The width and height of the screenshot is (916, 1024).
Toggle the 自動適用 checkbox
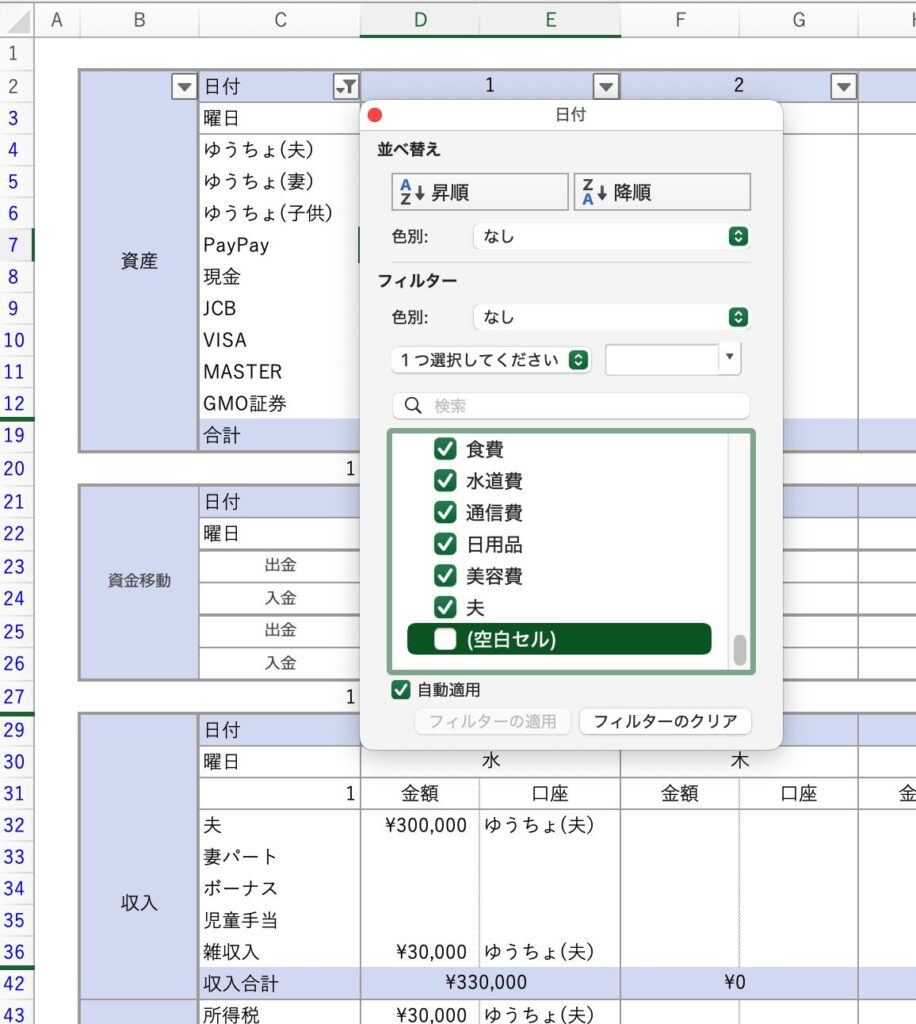401,690
